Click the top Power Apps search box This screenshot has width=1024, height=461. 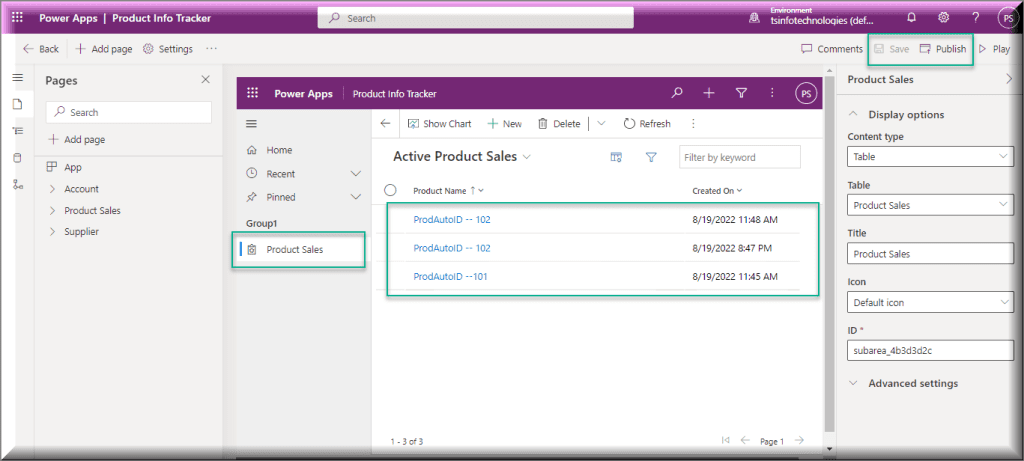(x=475, y=18)
